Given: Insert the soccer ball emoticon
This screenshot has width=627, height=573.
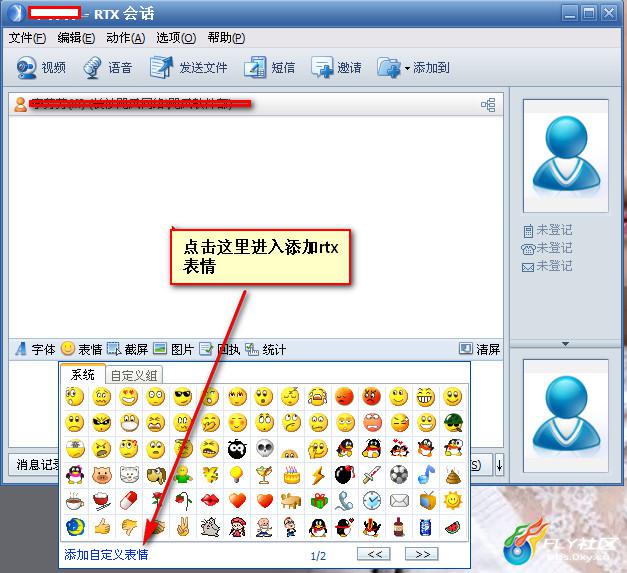Looking at the screenshot, I should 399,475.
